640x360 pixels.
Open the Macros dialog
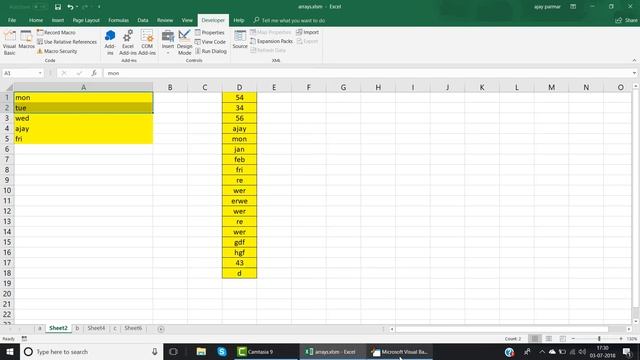27,40
